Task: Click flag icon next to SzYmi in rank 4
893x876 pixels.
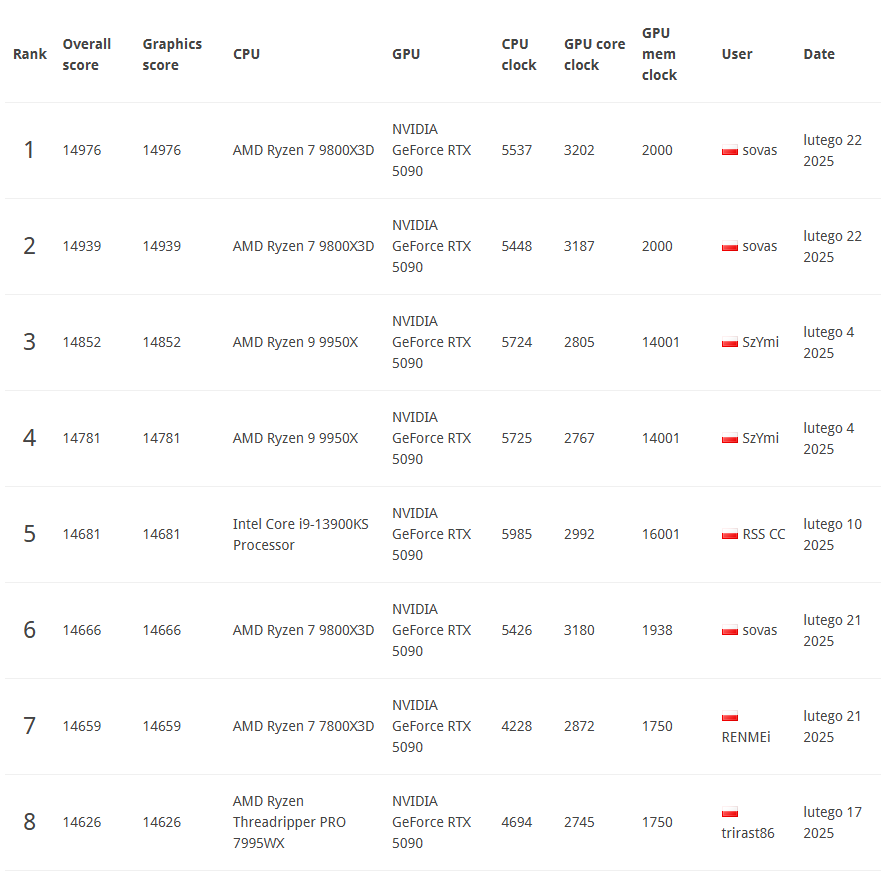Action: coord(729,439)
